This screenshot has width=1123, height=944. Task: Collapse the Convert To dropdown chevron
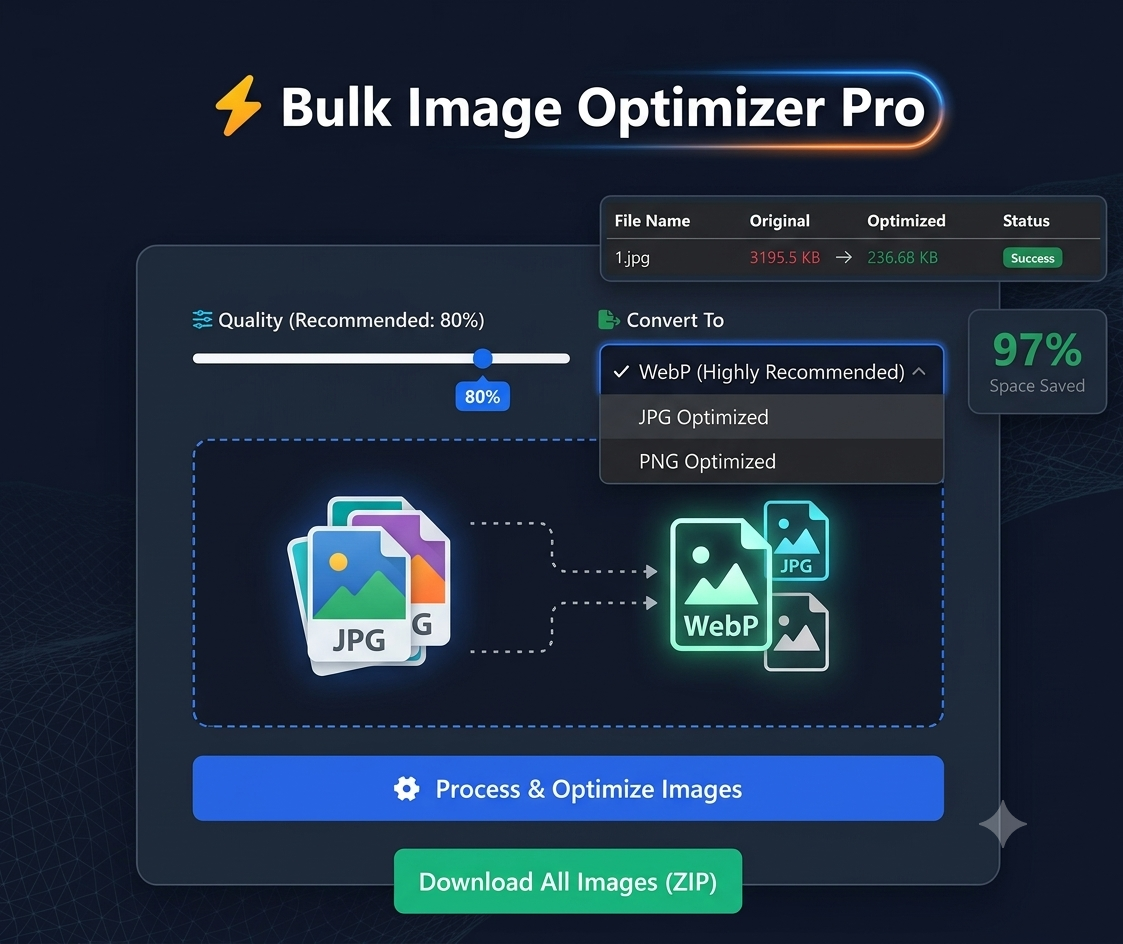[x=920, y=371]
